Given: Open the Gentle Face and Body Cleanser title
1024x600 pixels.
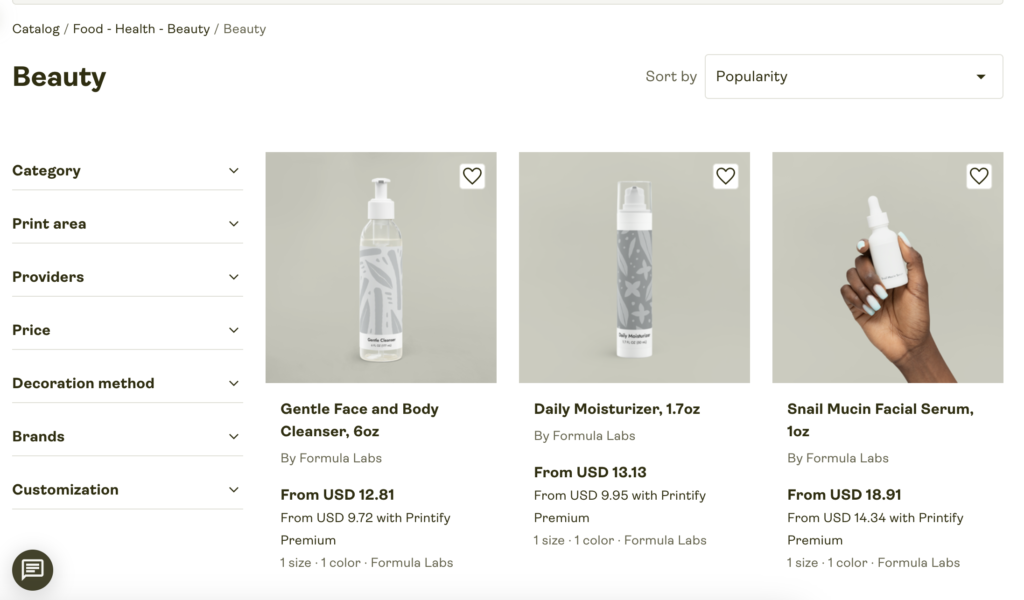Looking at the screenshot, I should 359,420.
